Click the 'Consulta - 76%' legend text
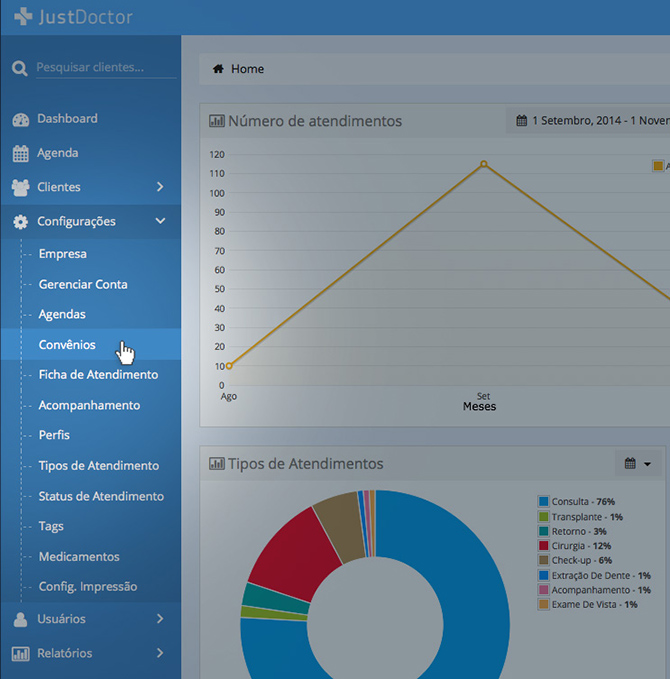 pos(583,501)
